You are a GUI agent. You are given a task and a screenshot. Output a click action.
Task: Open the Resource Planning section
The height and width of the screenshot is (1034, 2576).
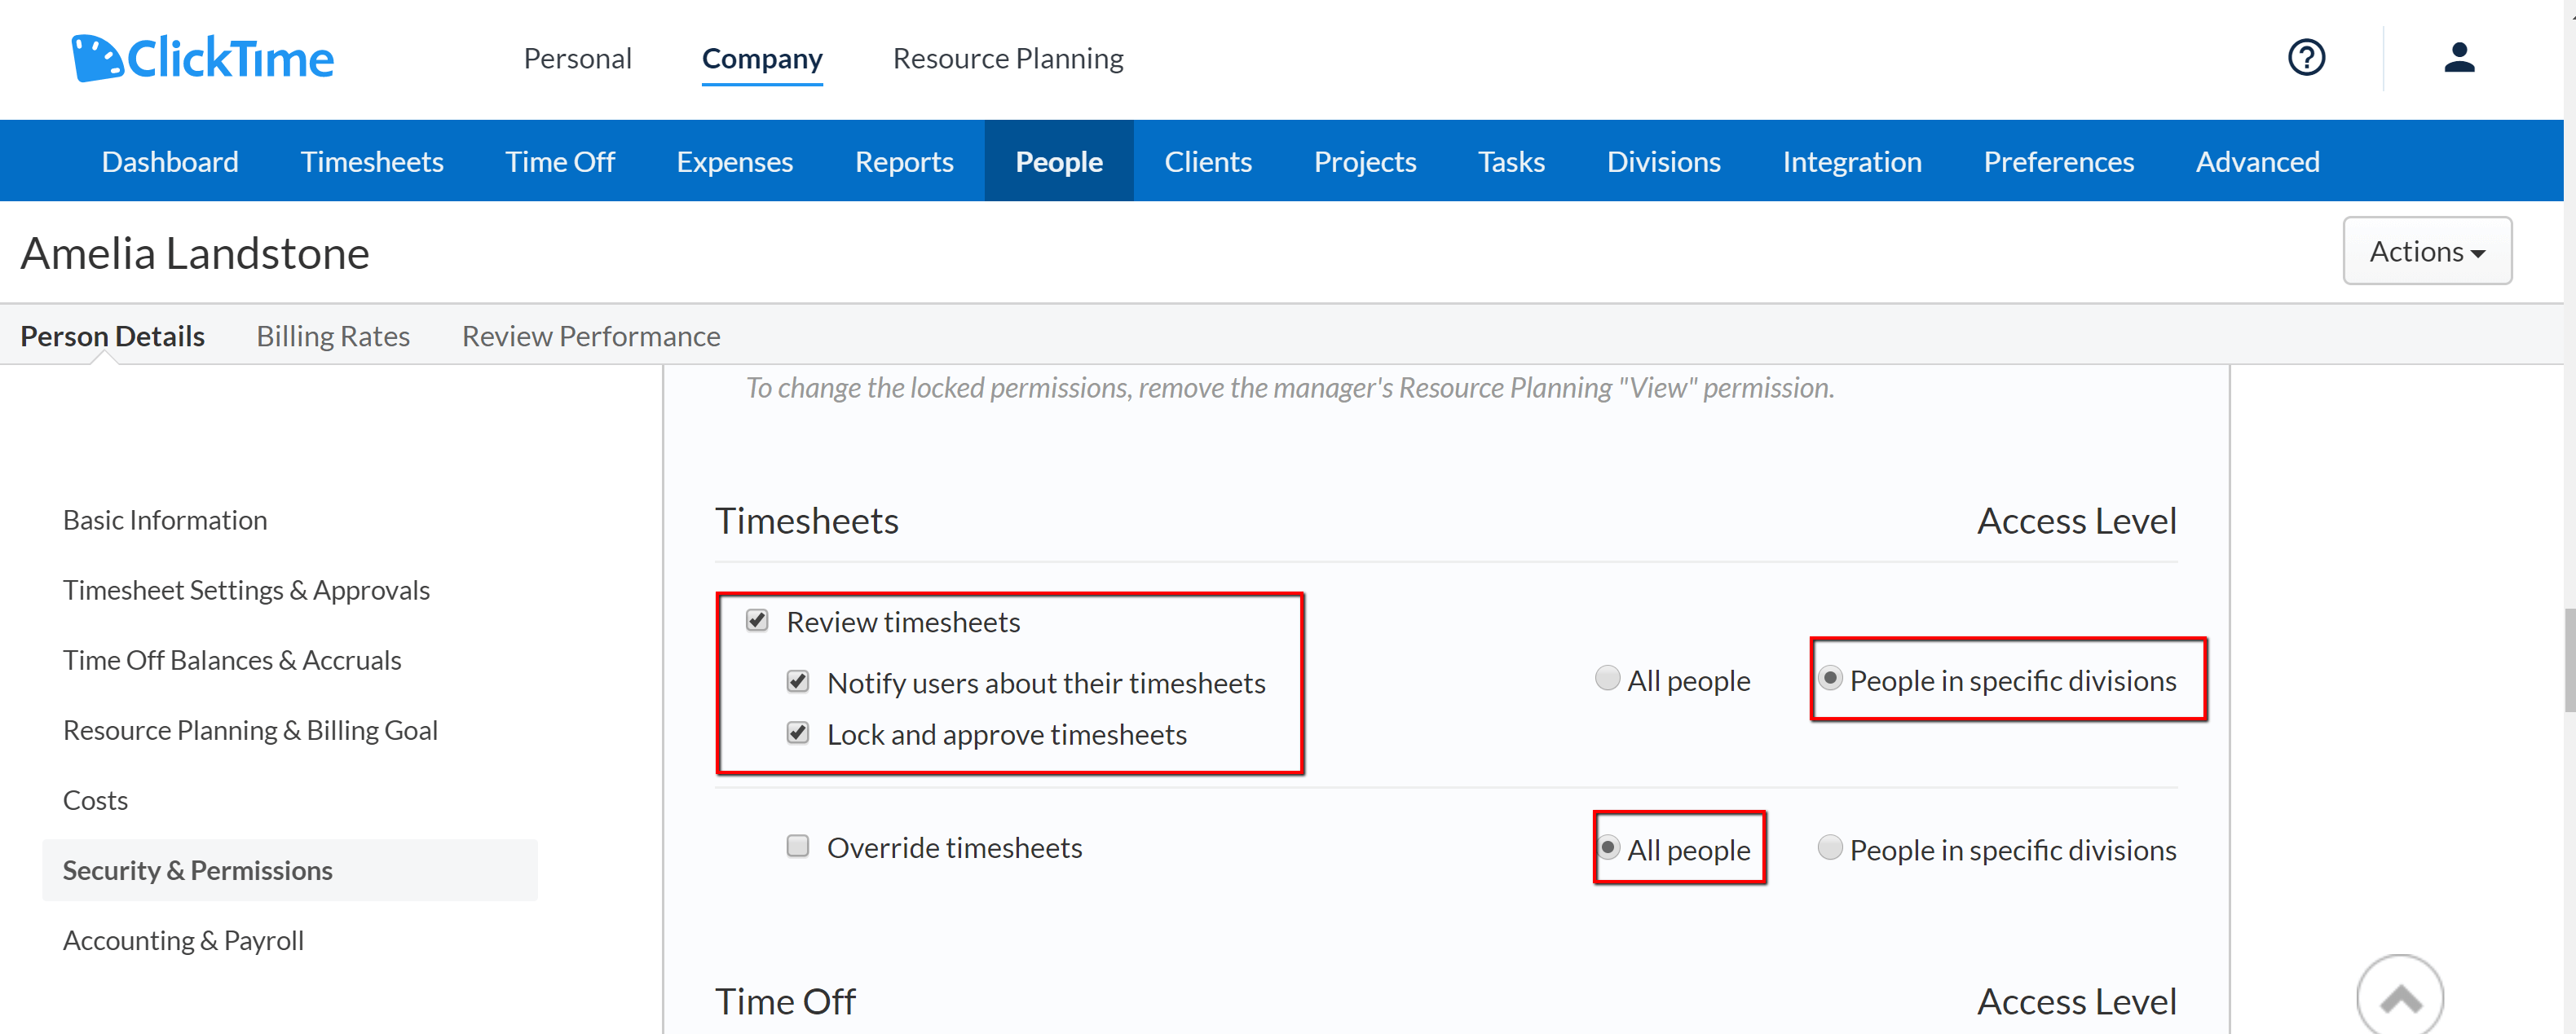[x=1008, y=58]
